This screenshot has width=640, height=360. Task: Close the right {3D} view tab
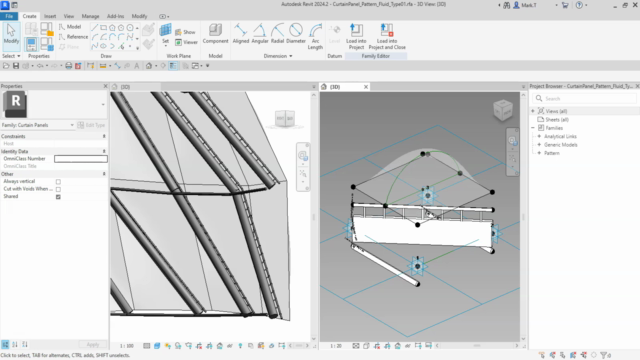tap(366, 87)
